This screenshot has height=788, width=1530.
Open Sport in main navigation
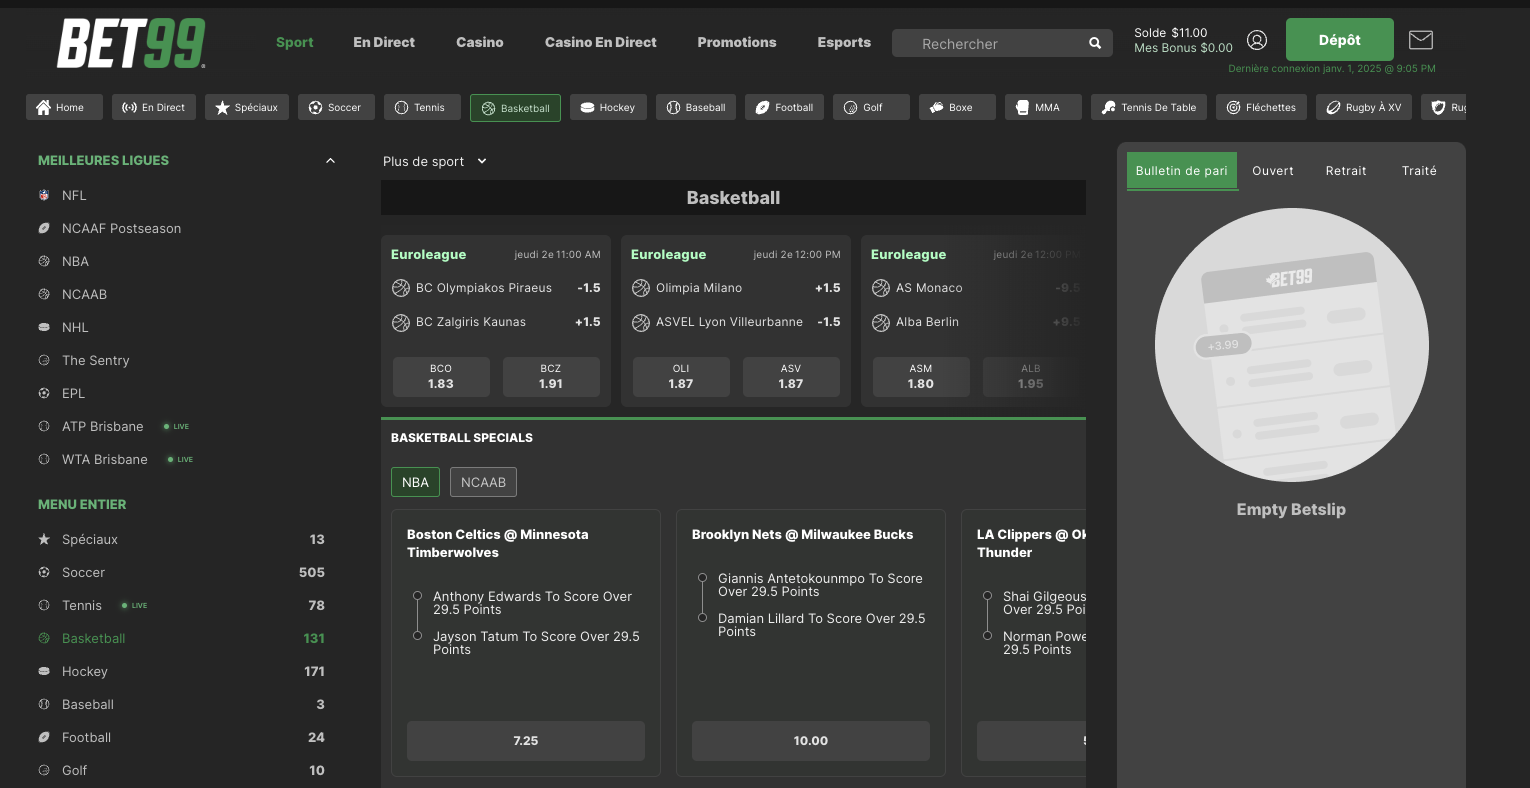295,42
